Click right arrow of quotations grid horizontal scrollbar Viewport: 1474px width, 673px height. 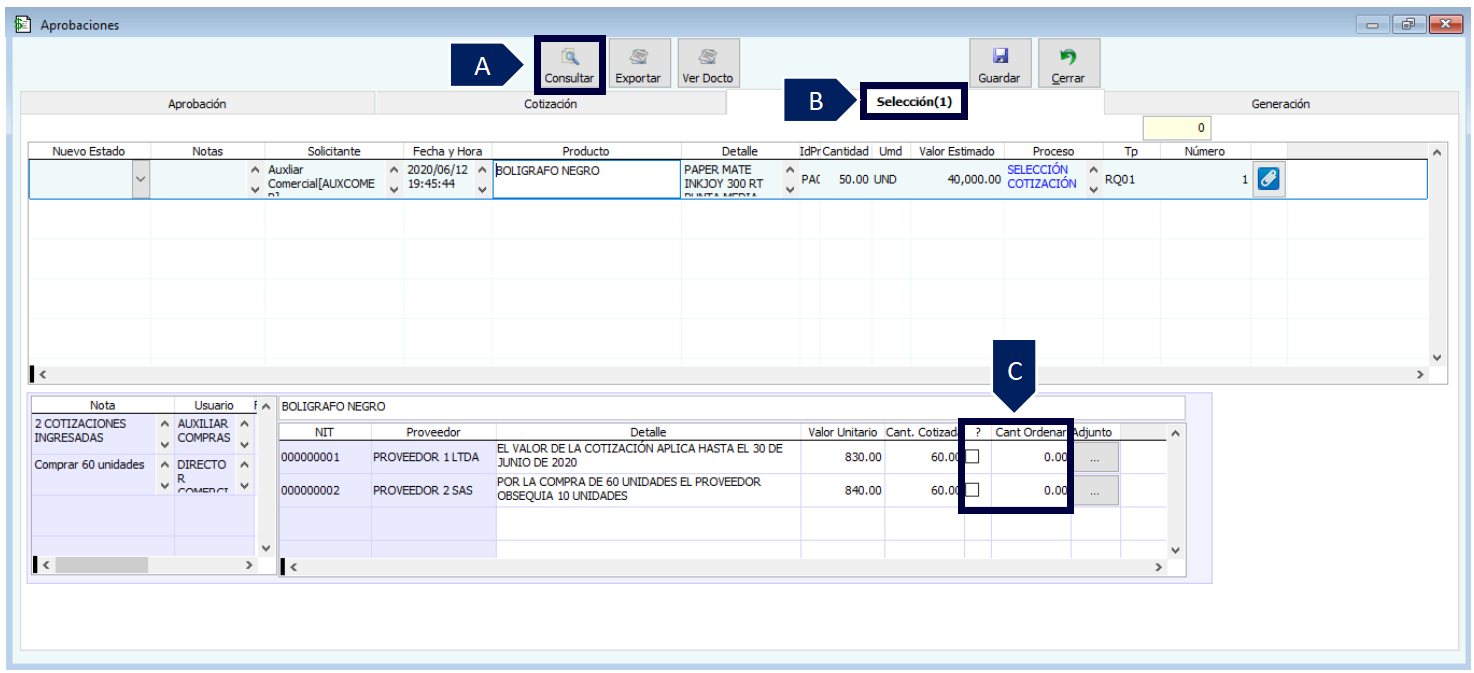coord(1159,567)
